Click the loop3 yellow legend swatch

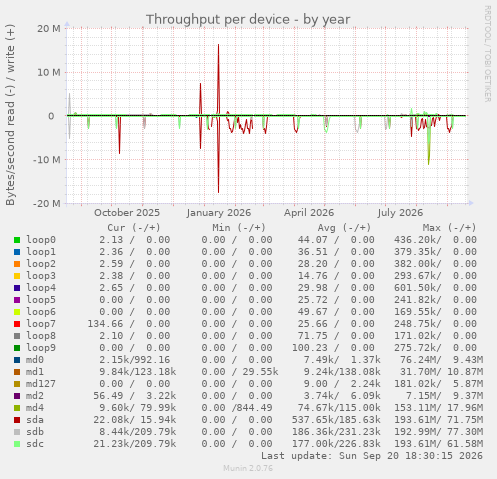tap(17, 276)
